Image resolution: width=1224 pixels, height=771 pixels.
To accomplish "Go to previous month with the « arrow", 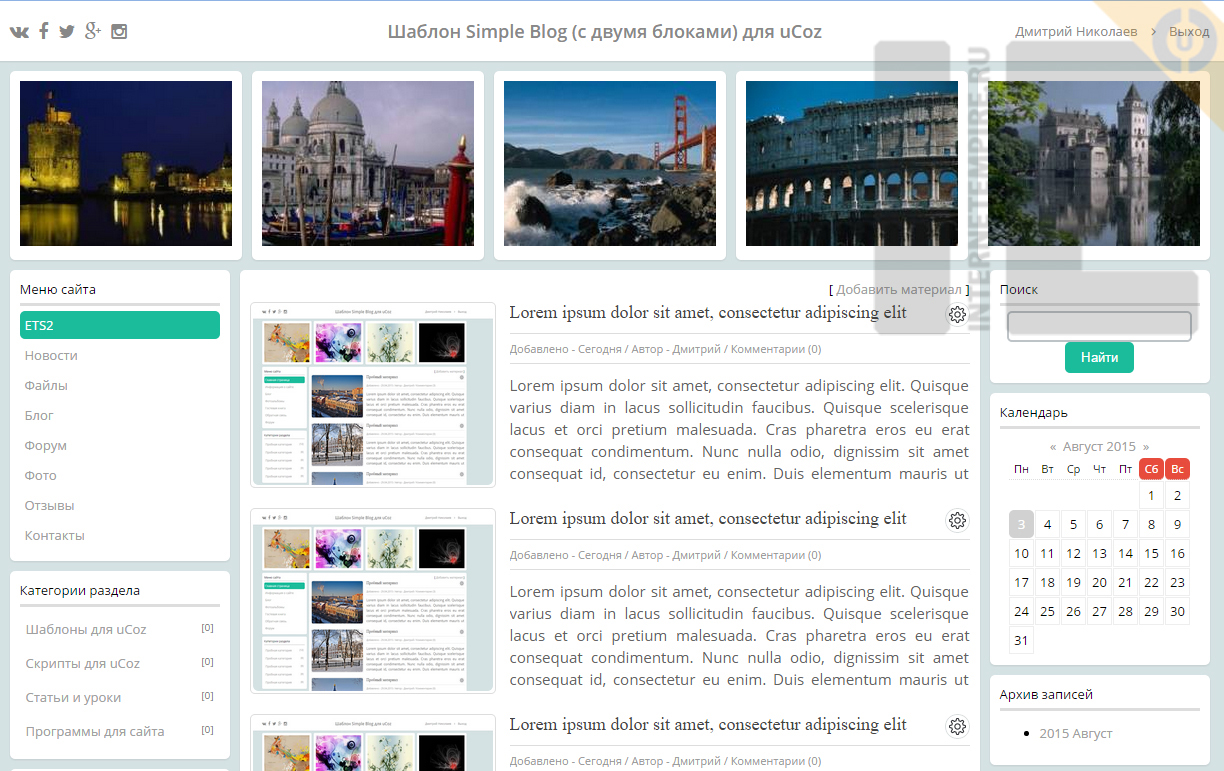I will pos(1053,447).
